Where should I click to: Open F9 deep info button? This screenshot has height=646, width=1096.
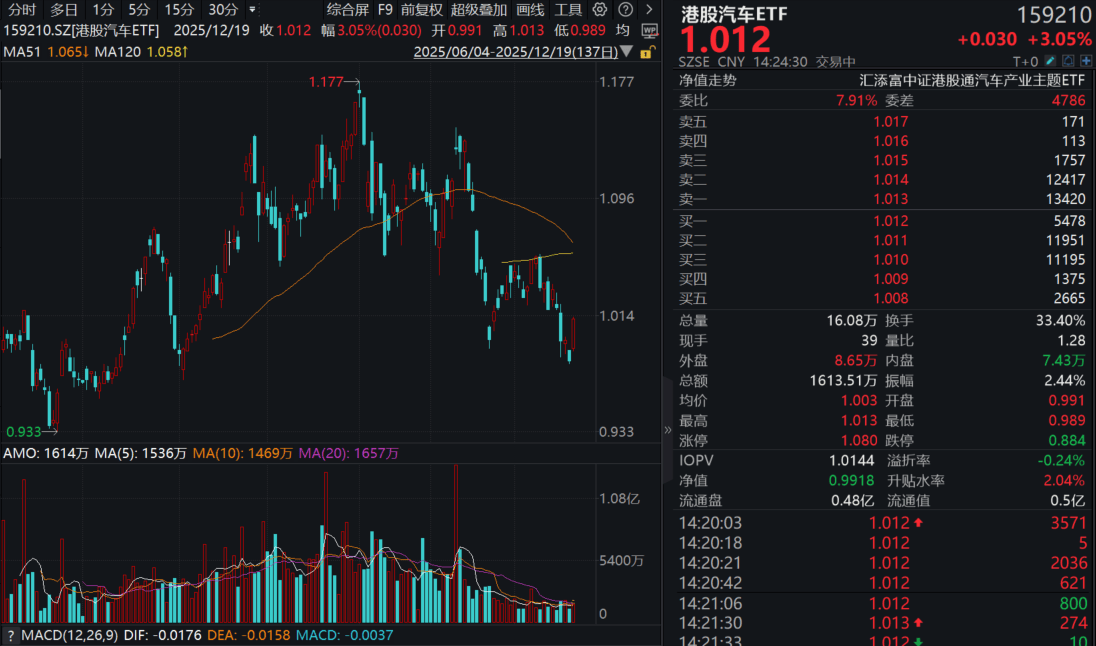point(385,10)
